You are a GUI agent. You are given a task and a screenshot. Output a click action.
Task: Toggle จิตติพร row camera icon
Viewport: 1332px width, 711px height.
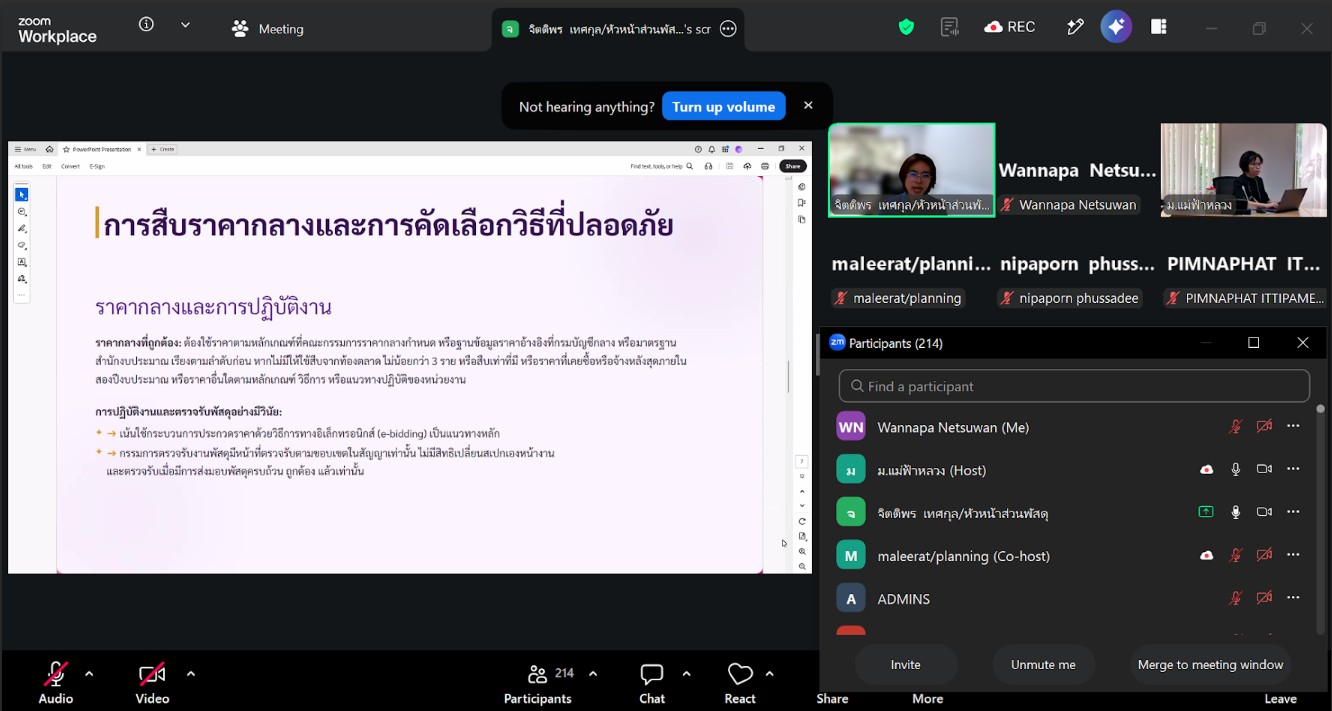point(1264,512)
